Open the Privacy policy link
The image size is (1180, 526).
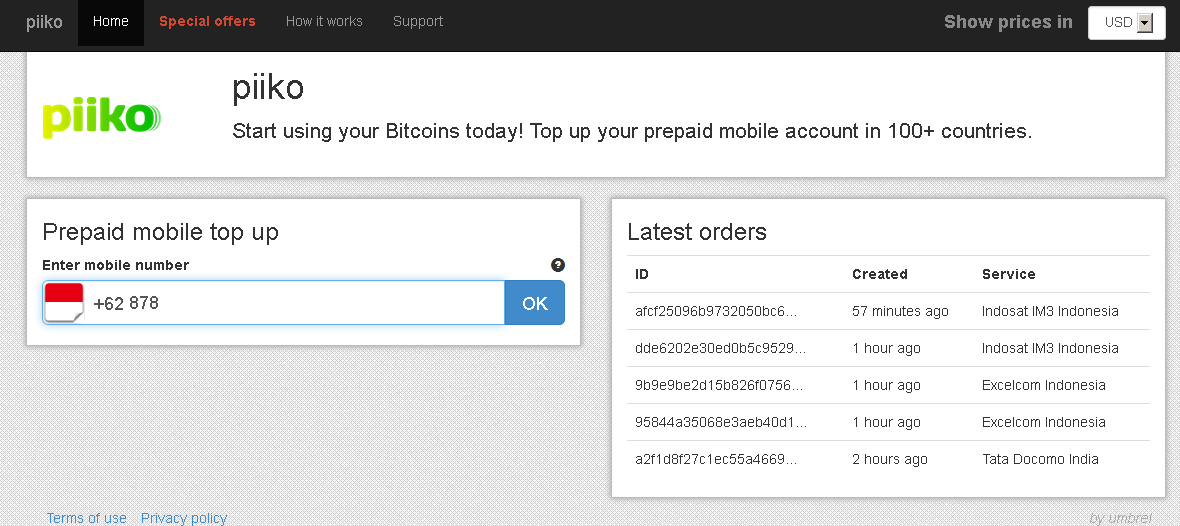pyautogui.click(x=184, y=518)
